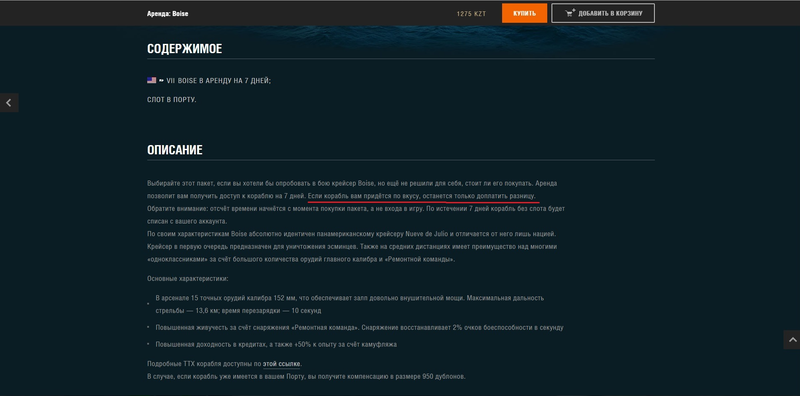Viewport: 800px width, 396px height.
Task: Jump to page top with up arrow
Action: (x=791, y=339)
